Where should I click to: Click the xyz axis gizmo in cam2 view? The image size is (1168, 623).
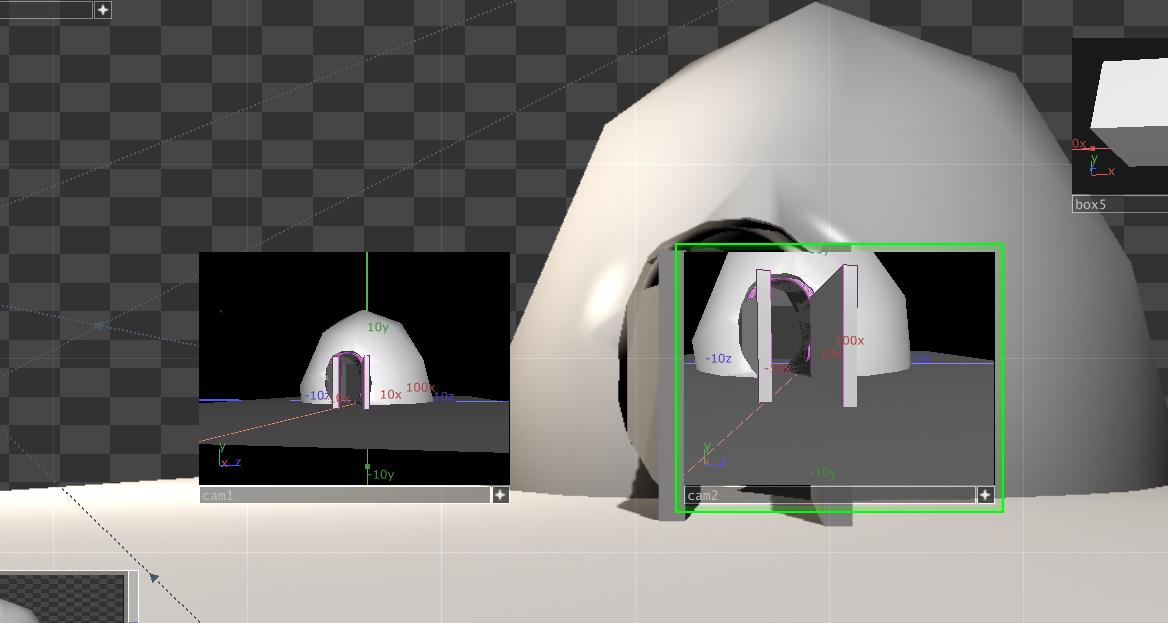pos(713,456)
